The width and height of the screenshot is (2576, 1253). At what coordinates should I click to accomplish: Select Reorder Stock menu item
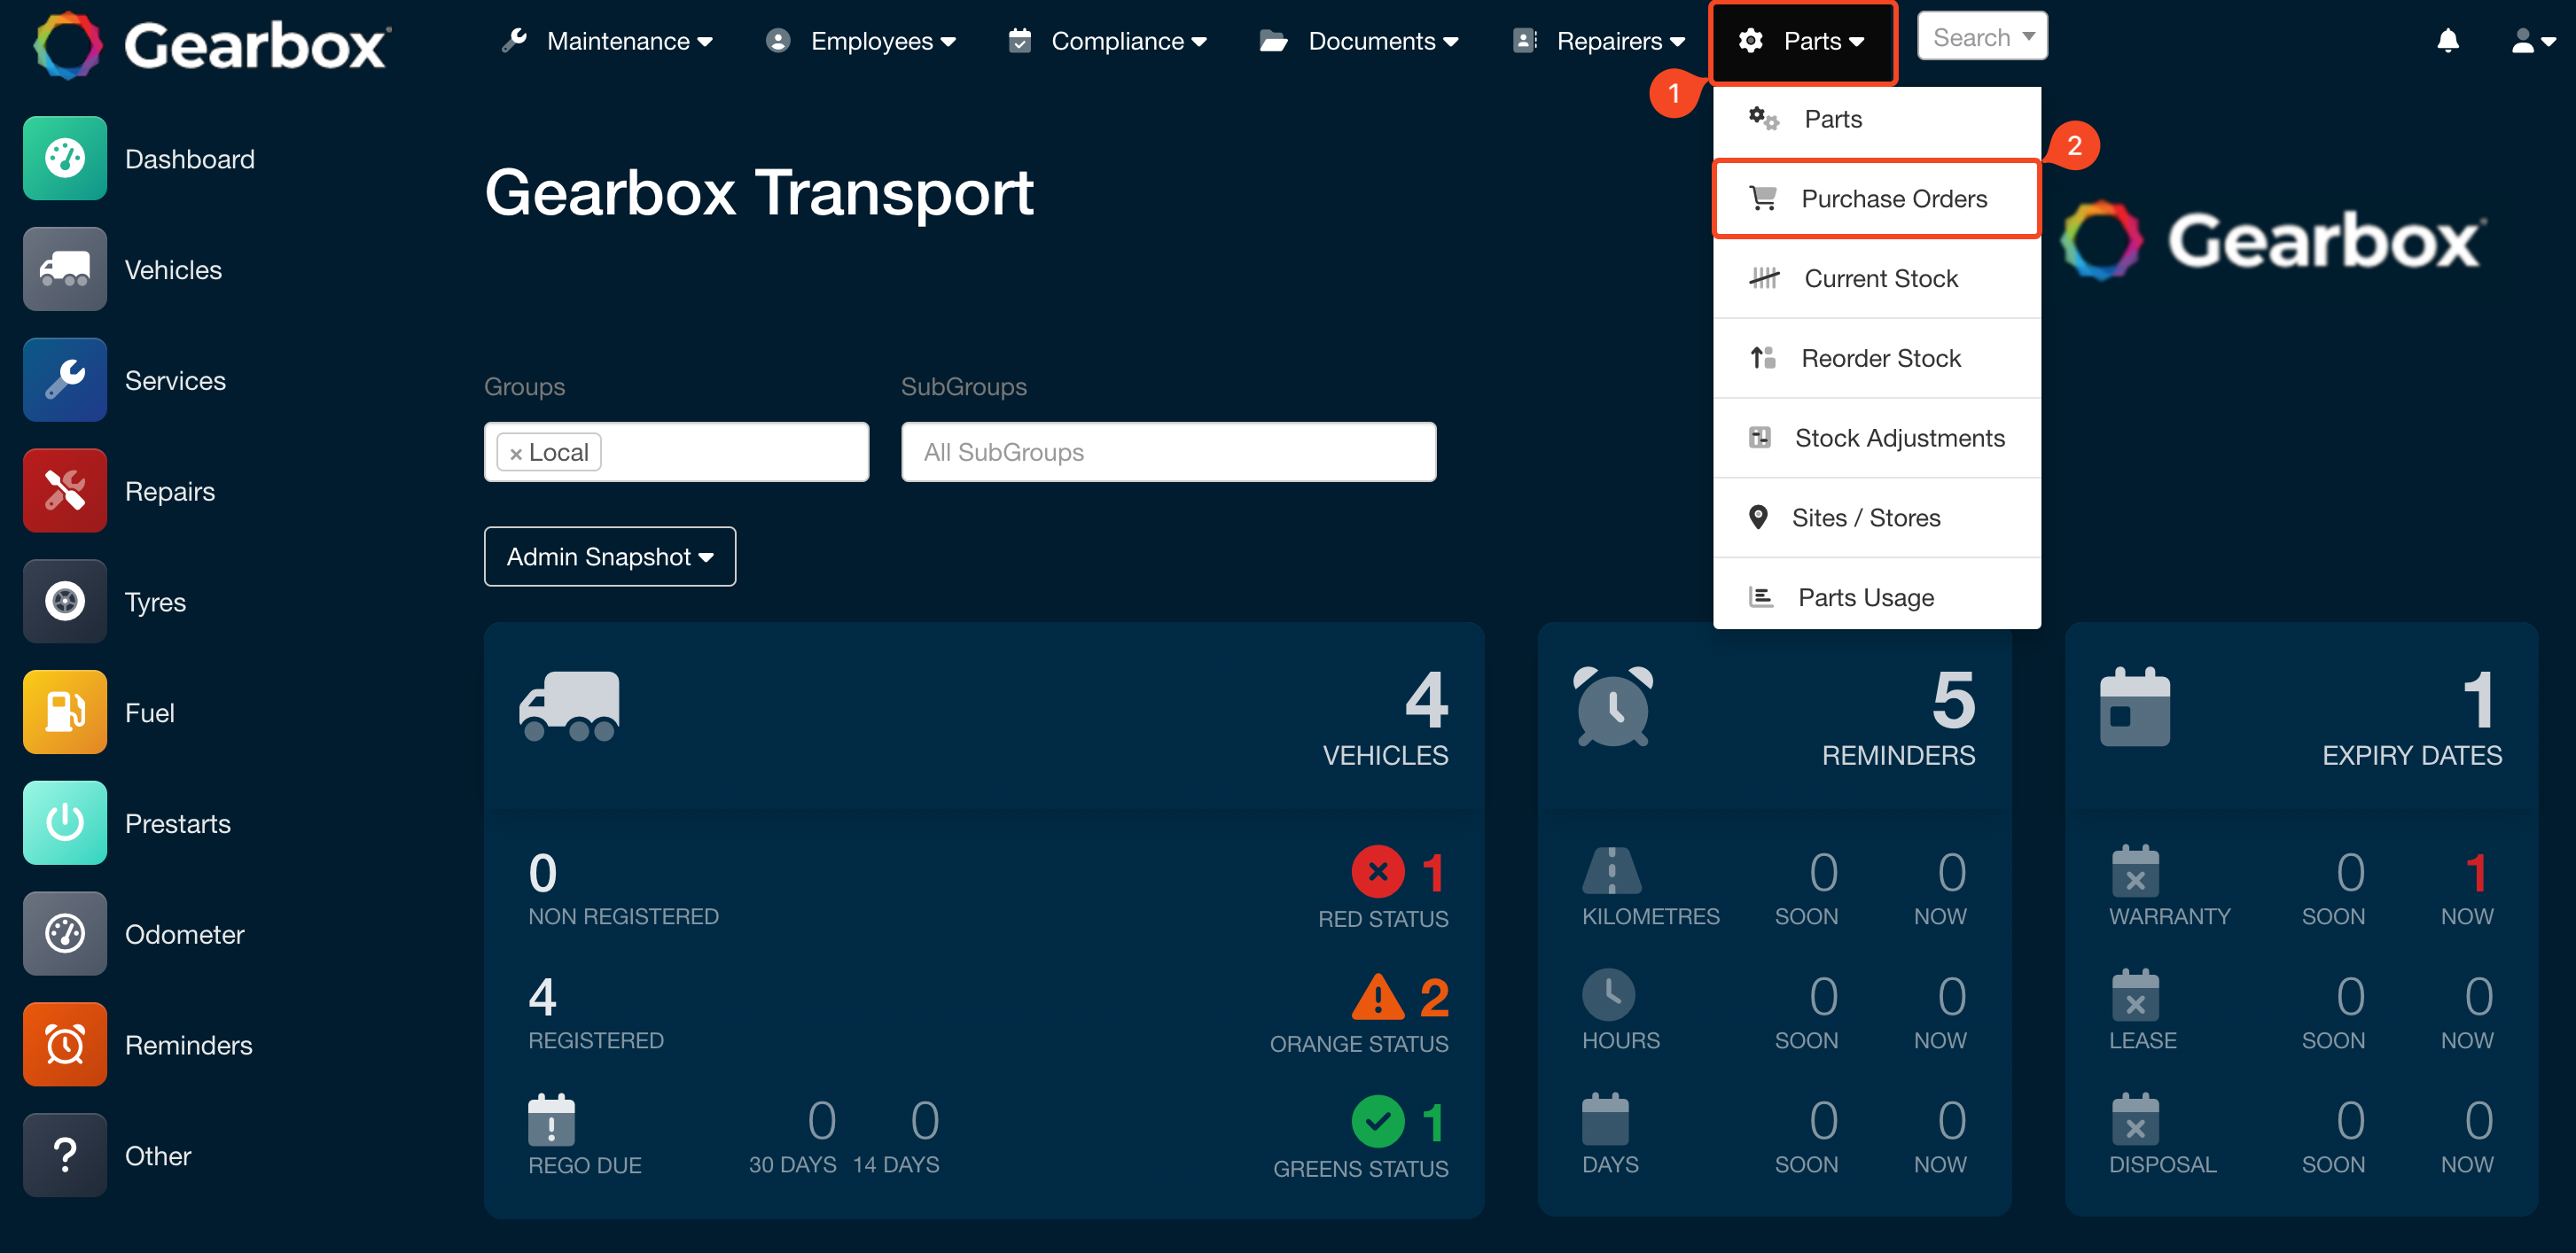point(1876,358)
